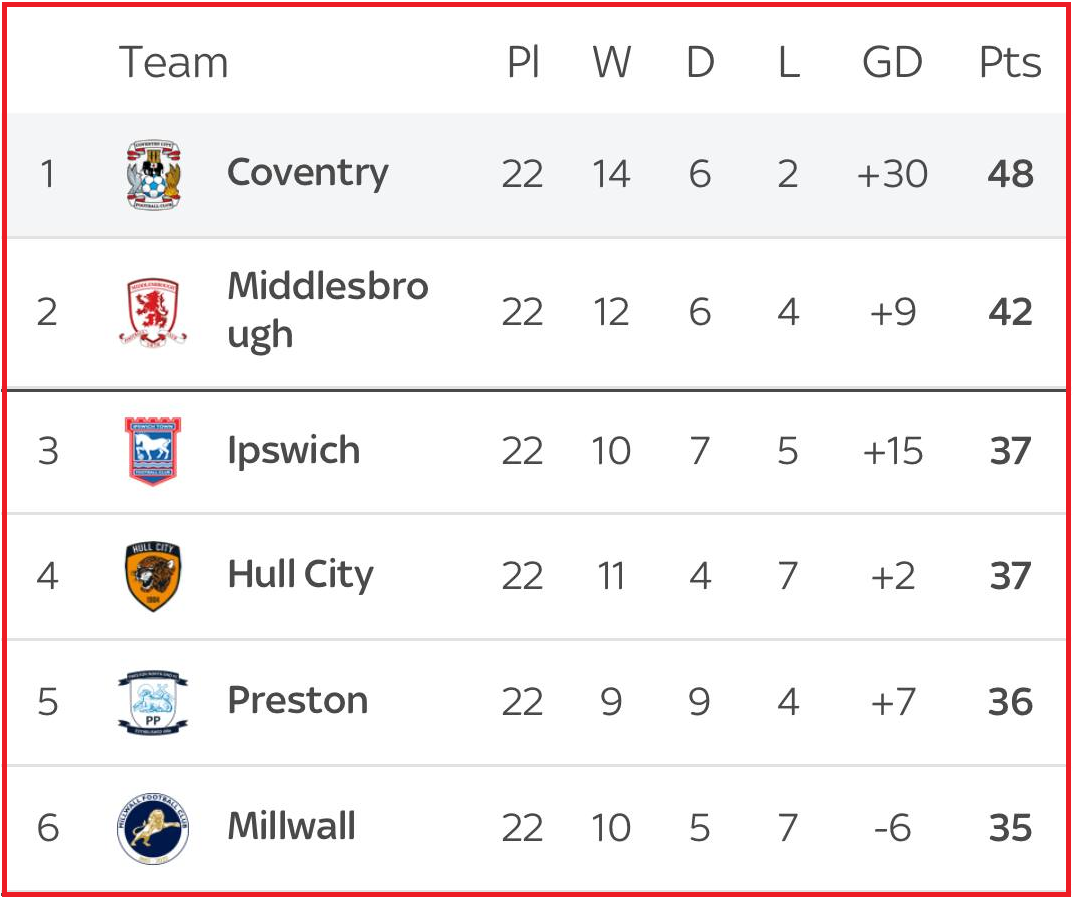Go to the Hull City team page
This screenshot has width=1073, height=899.
pyautogui.click(x=300, y=575)
